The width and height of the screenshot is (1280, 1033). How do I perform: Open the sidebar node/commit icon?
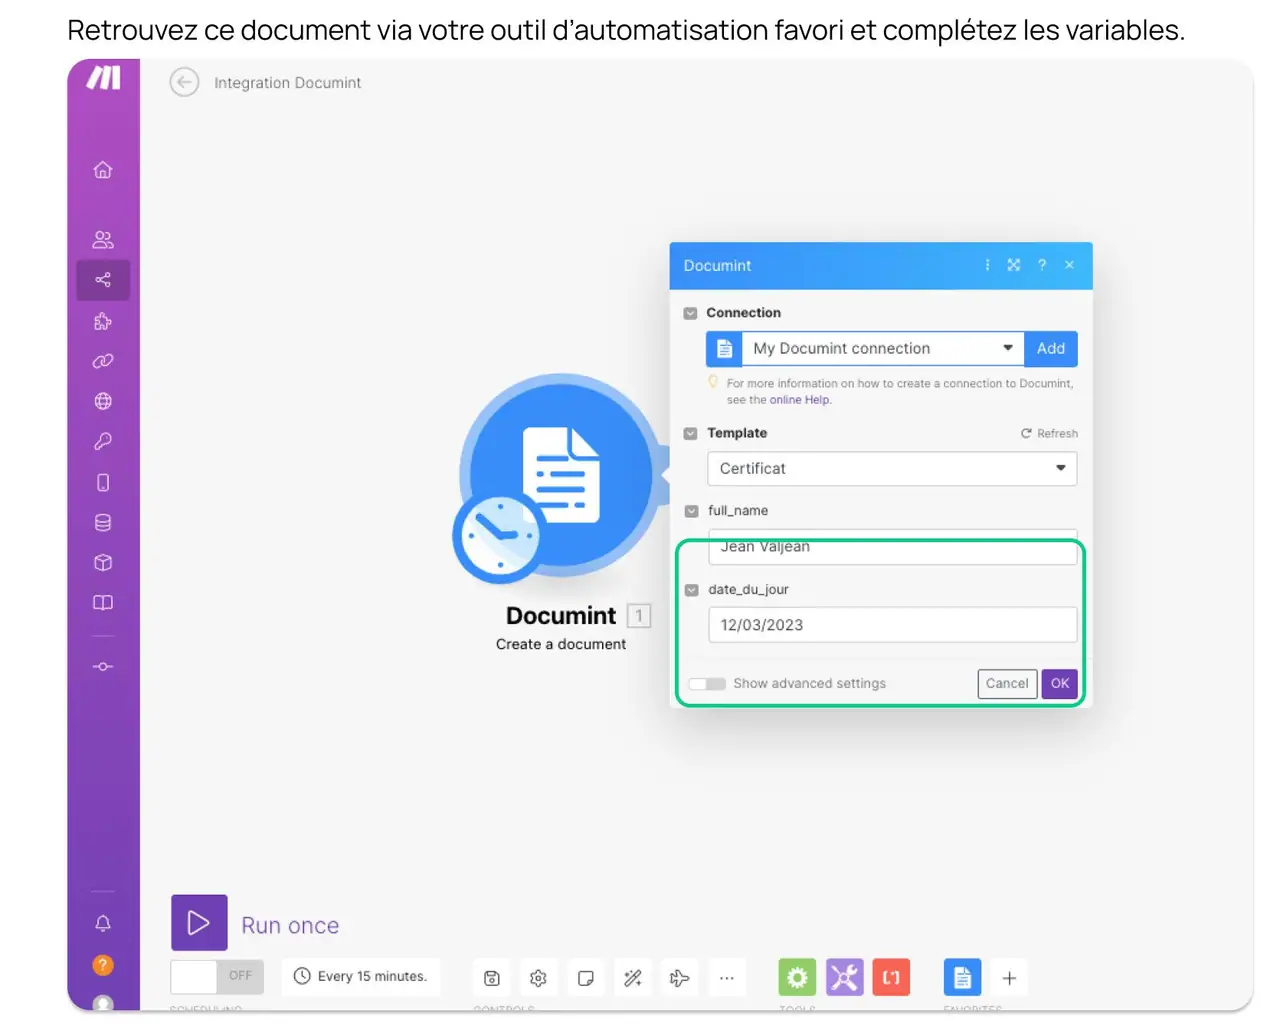(x=103, y=666)
